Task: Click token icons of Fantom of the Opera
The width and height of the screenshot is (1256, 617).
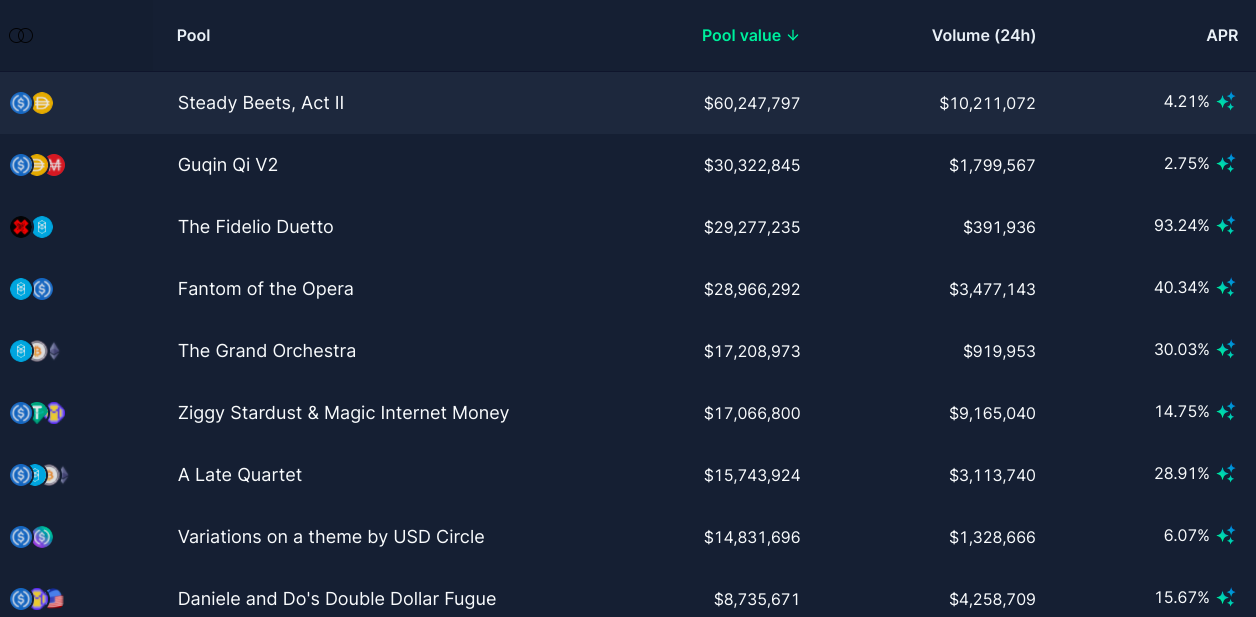Action: [31, 289]
